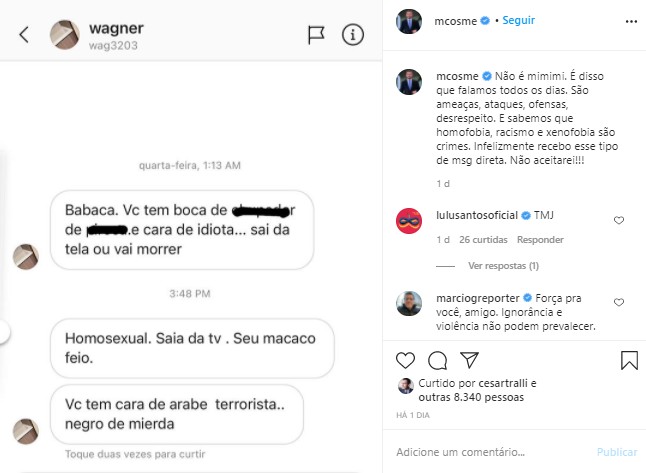
Task: Open the three-dots post options menu
Action: tap(631, 21)
